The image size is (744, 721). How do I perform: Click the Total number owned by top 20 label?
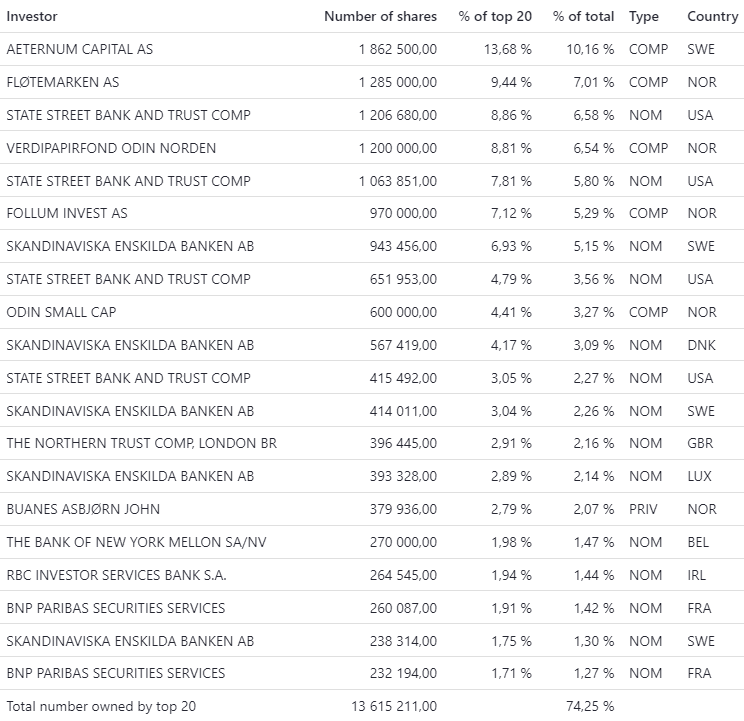[x=101, y=706]
